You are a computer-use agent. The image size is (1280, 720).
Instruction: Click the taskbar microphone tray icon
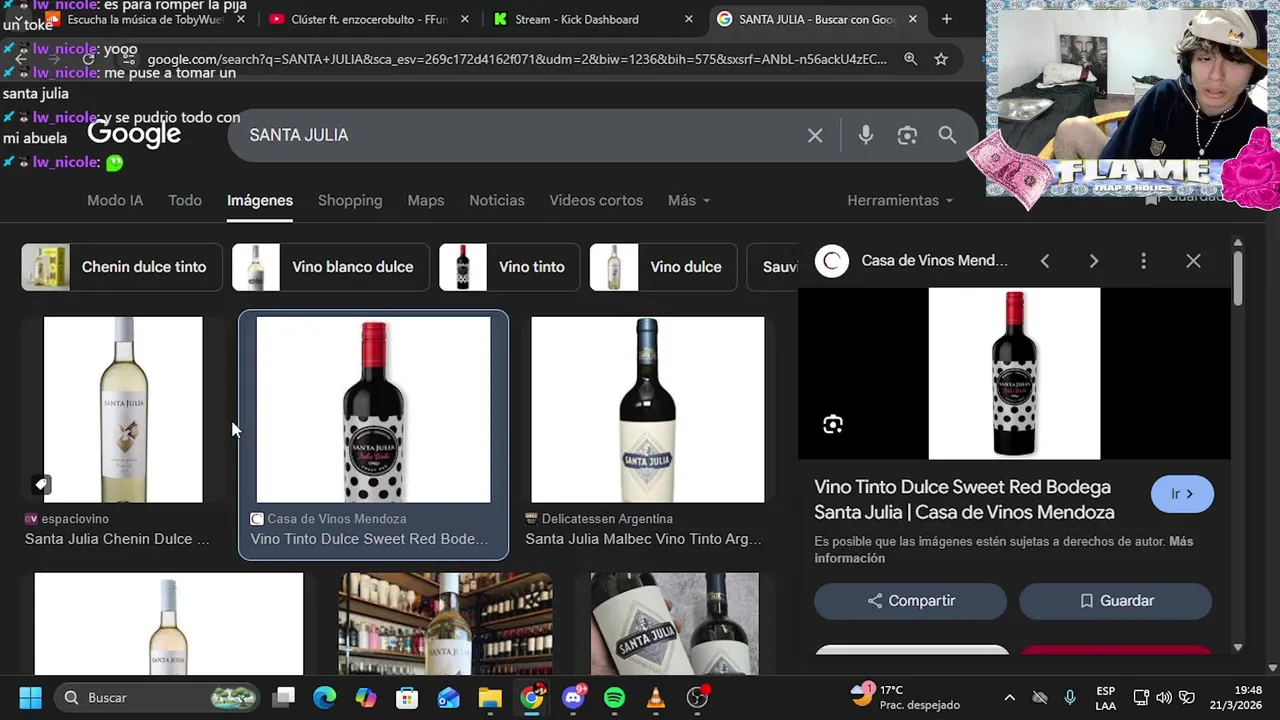(x=1070, y=697)
